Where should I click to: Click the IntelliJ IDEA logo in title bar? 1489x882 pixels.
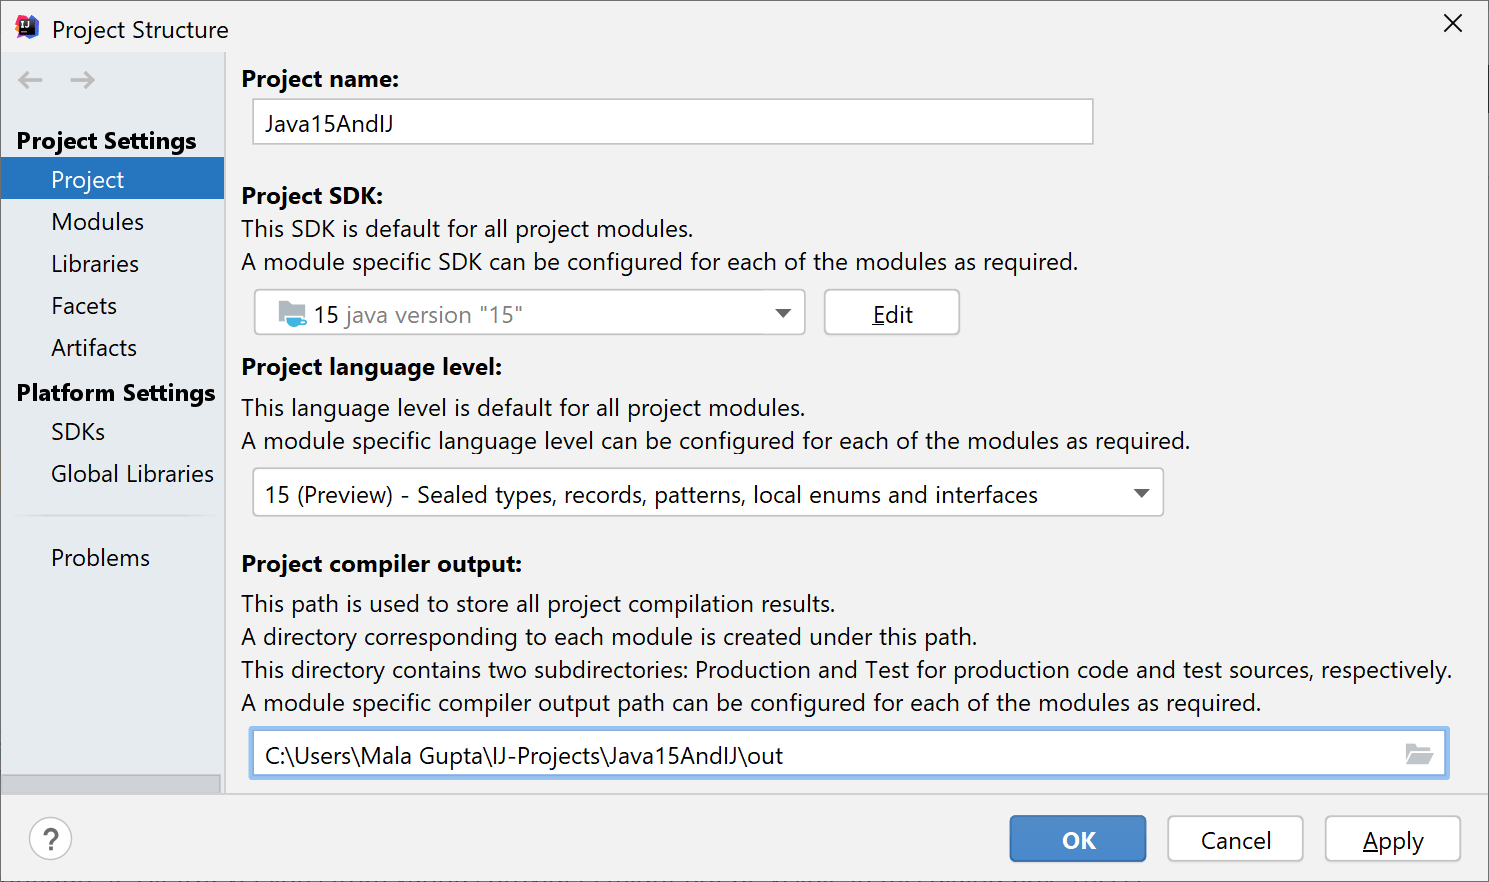coord(25,27)
